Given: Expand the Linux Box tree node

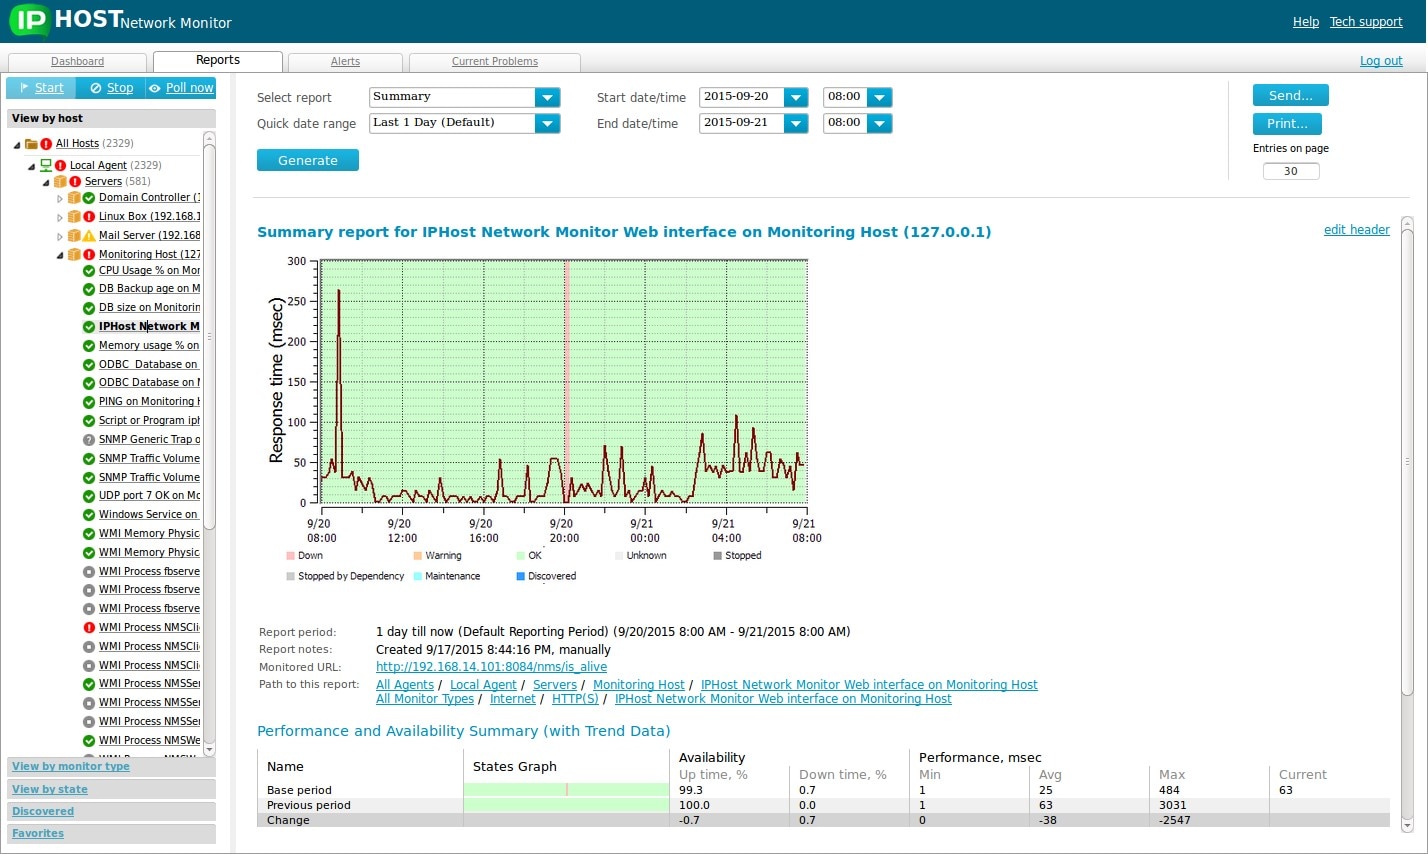Looking at the screenshot, I should click(x=60, y=217).
